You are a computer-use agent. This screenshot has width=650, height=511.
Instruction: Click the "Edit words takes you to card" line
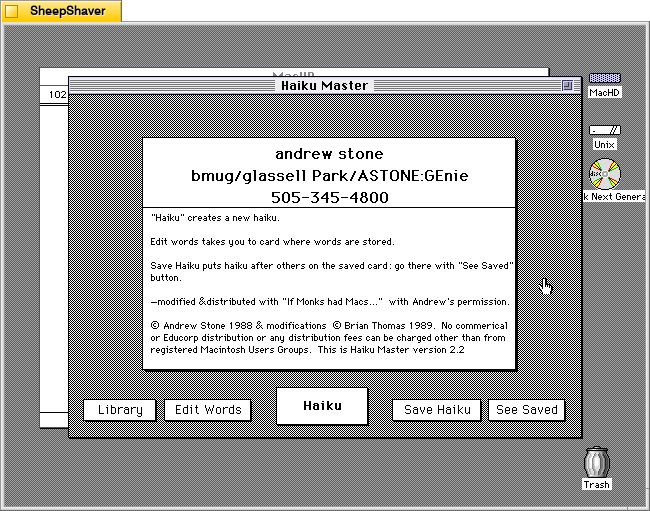click(272, 242)
